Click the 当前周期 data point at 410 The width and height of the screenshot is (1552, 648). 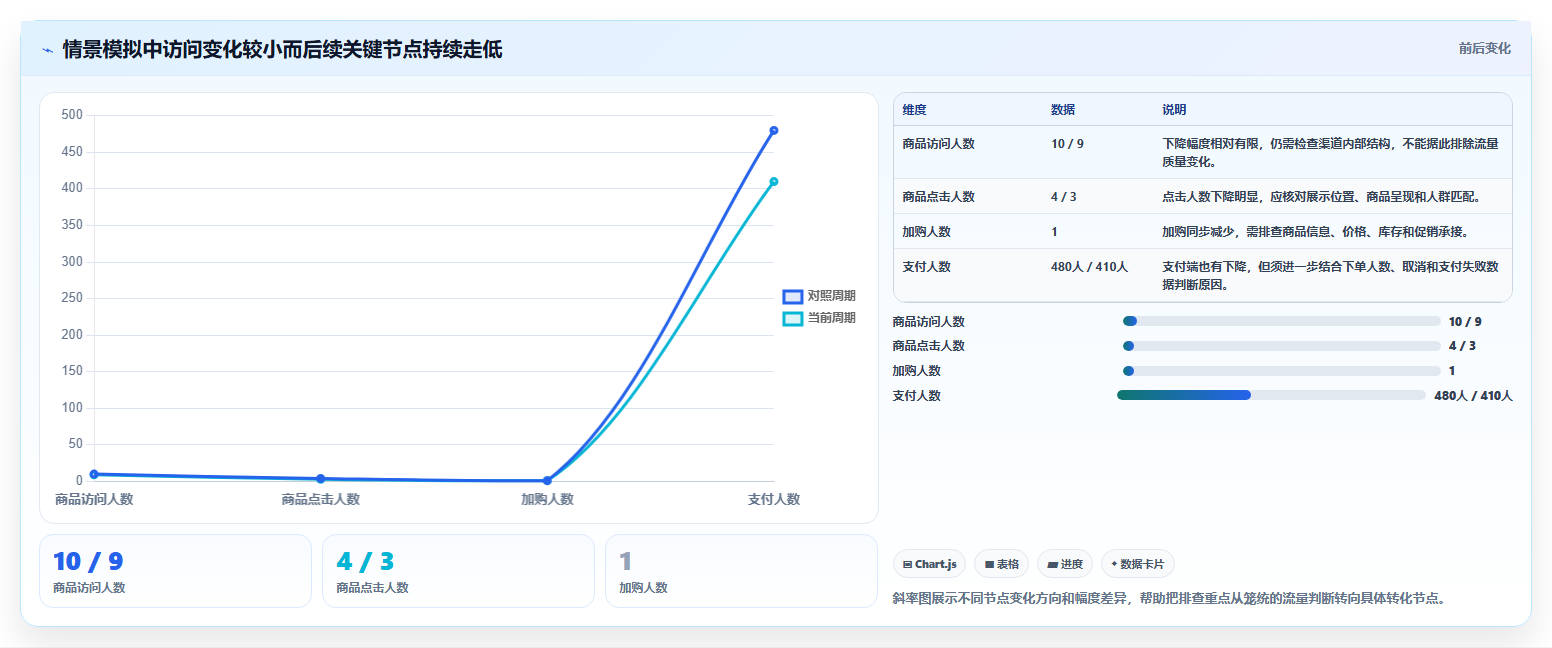(x=774, y=181)
